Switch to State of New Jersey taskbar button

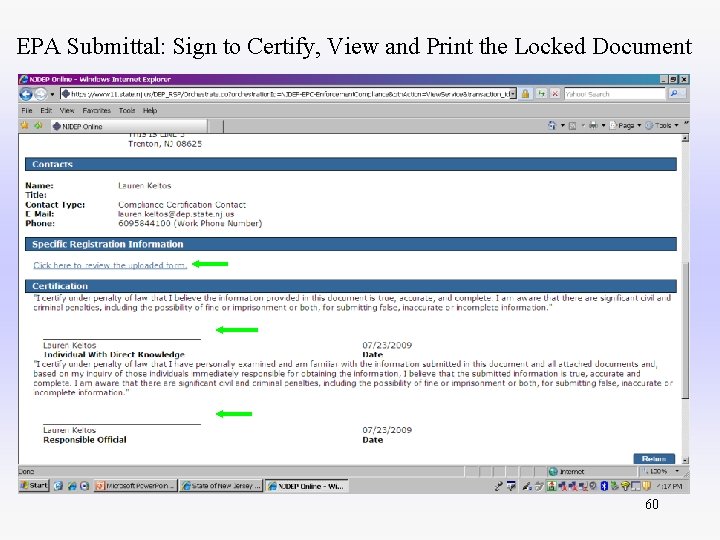coord(221,486)
